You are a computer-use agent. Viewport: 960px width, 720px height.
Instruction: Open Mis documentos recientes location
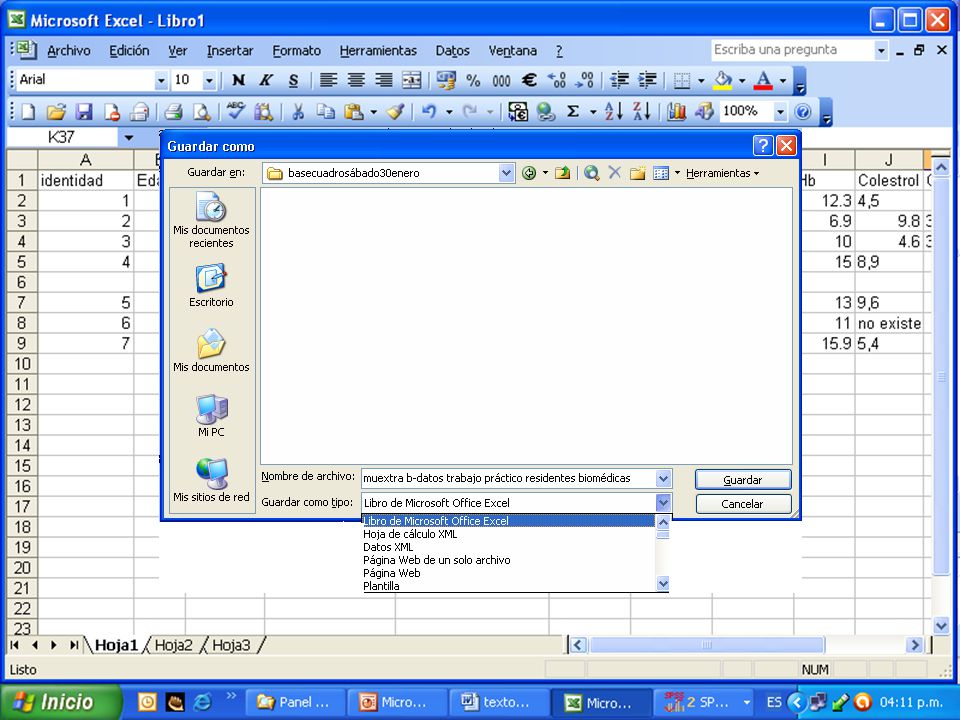point(211,220)
